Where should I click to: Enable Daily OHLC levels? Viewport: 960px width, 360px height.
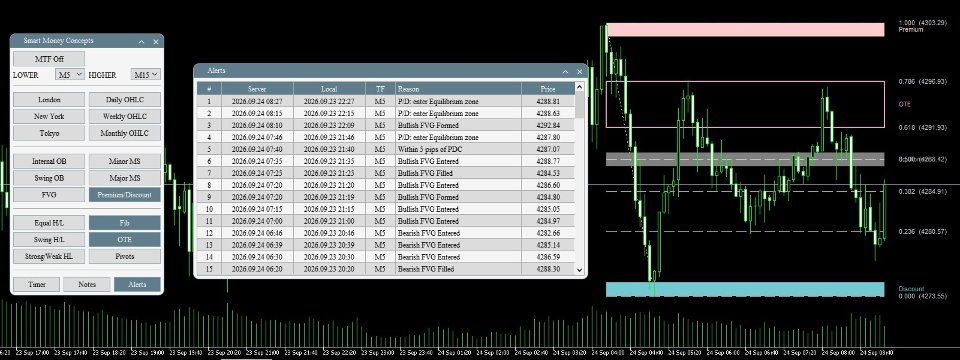pos(125,100)
